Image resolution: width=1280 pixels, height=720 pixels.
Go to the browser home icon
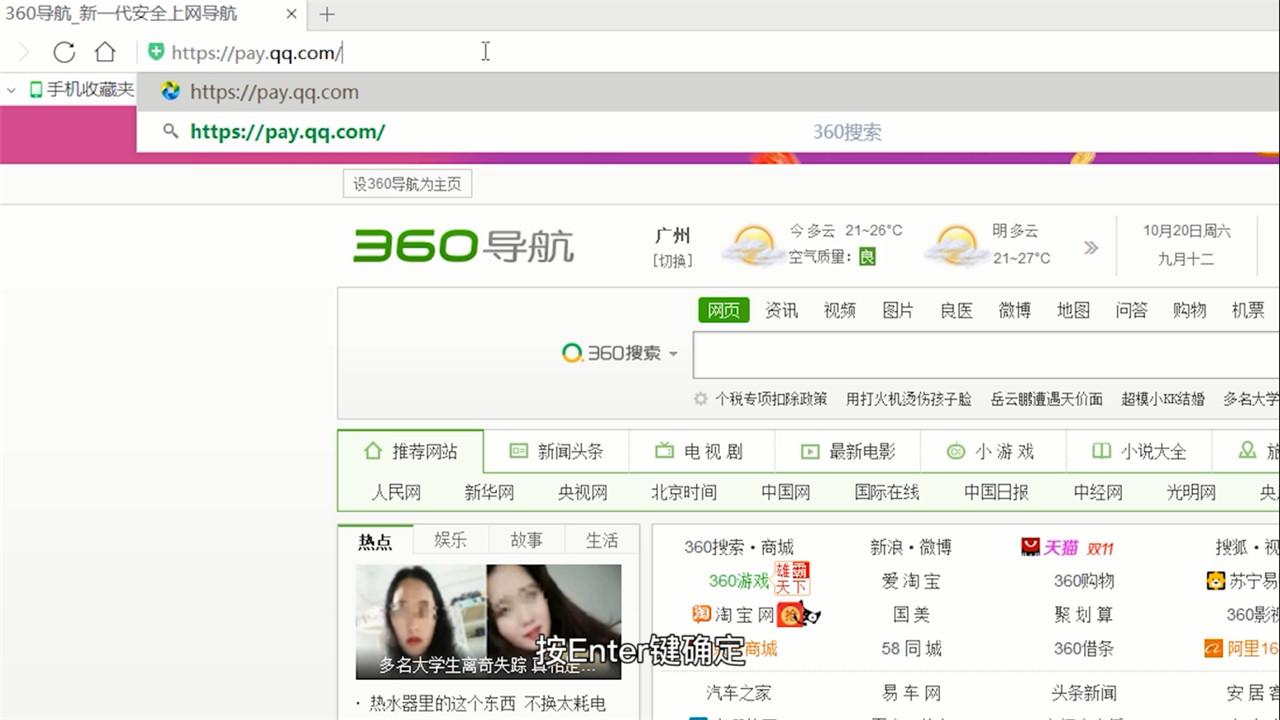105,52
